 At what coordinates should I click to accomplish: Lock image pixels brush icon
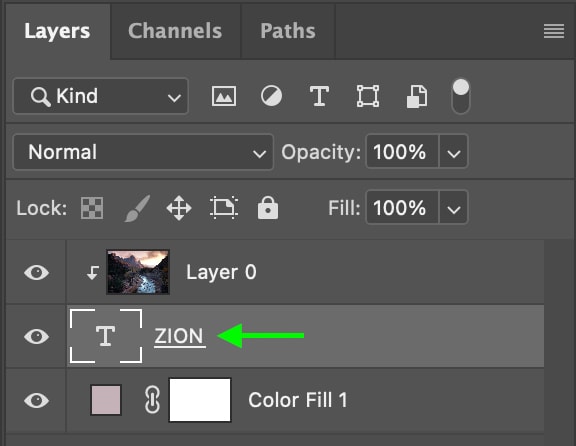coord(137,208)
